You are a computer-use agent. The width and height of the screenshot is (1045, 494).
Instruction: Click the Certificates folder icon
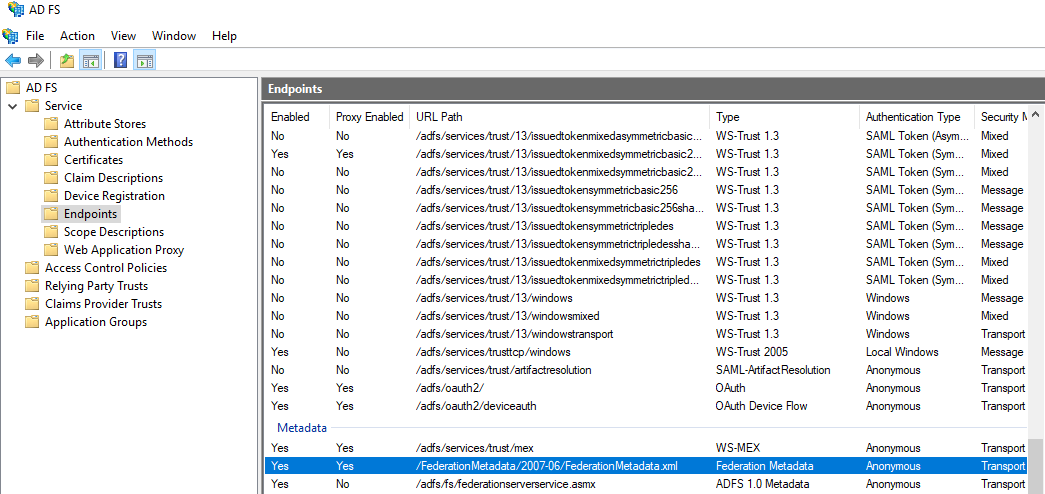(51, 159)
